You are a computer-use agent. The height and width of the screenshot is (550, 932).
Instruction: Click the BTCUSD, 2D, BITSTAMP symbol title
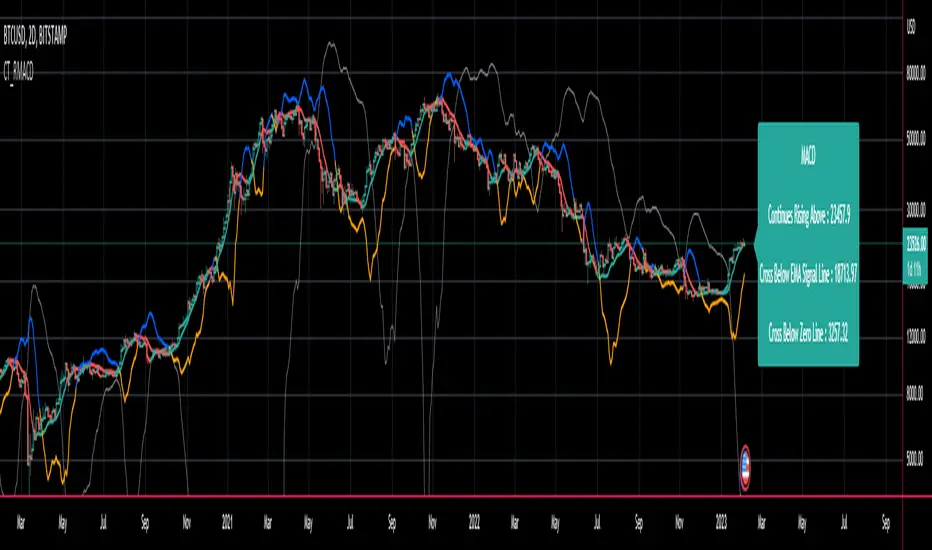[x=35, y=36]
